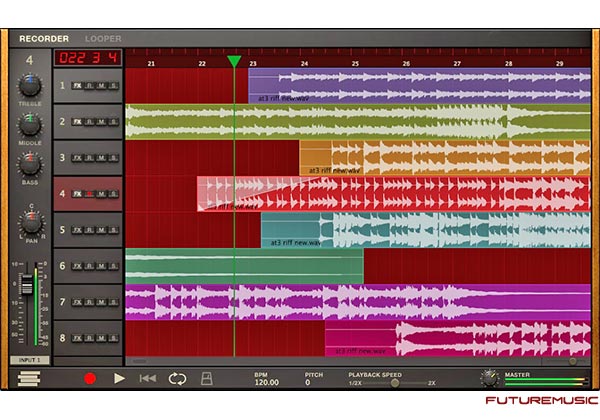Screen dimensions: 600x420
Task: Click bar 28 on the timeline ruler
Action: 508,63
